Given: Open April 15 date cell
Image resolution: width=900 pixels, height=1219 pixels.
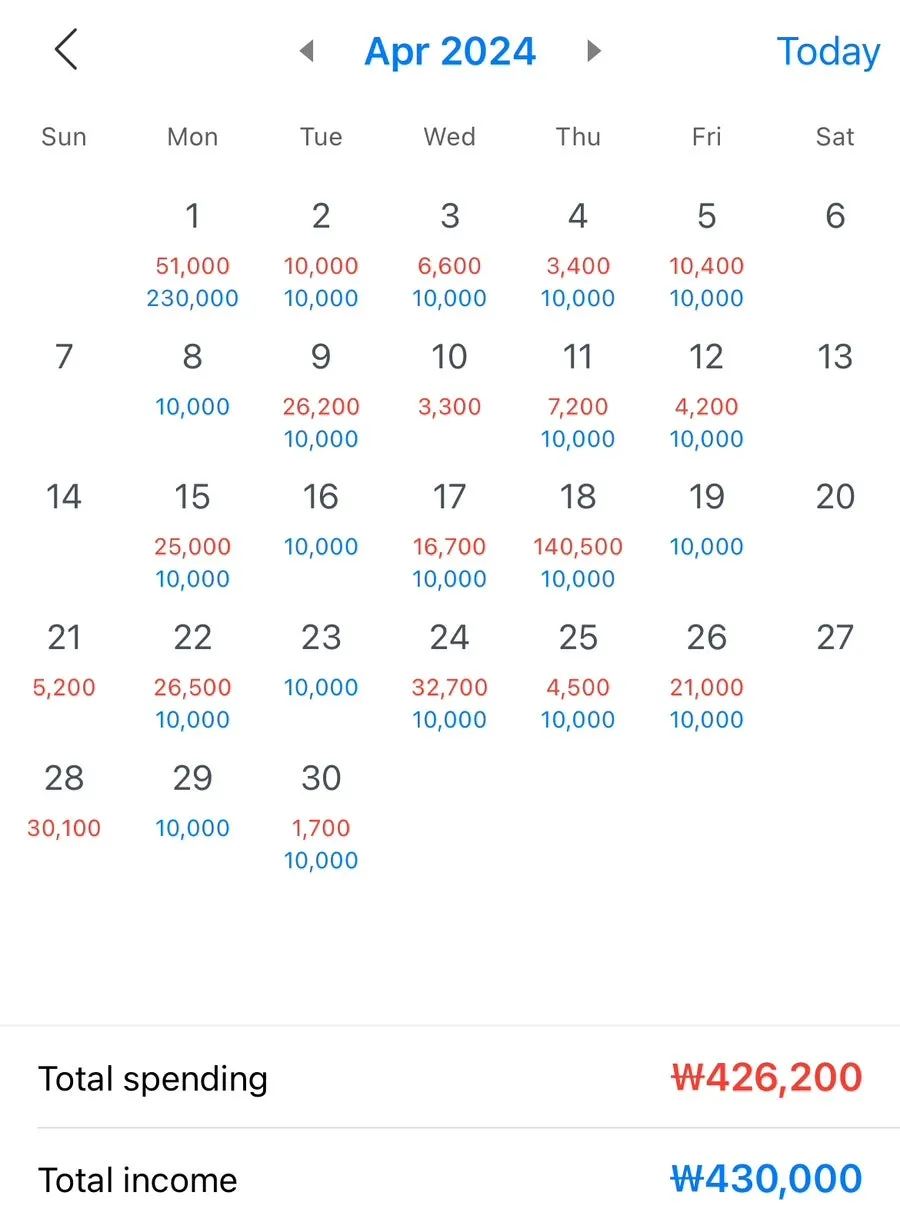Looking at the screenshot, I should (x=192, y=532).
